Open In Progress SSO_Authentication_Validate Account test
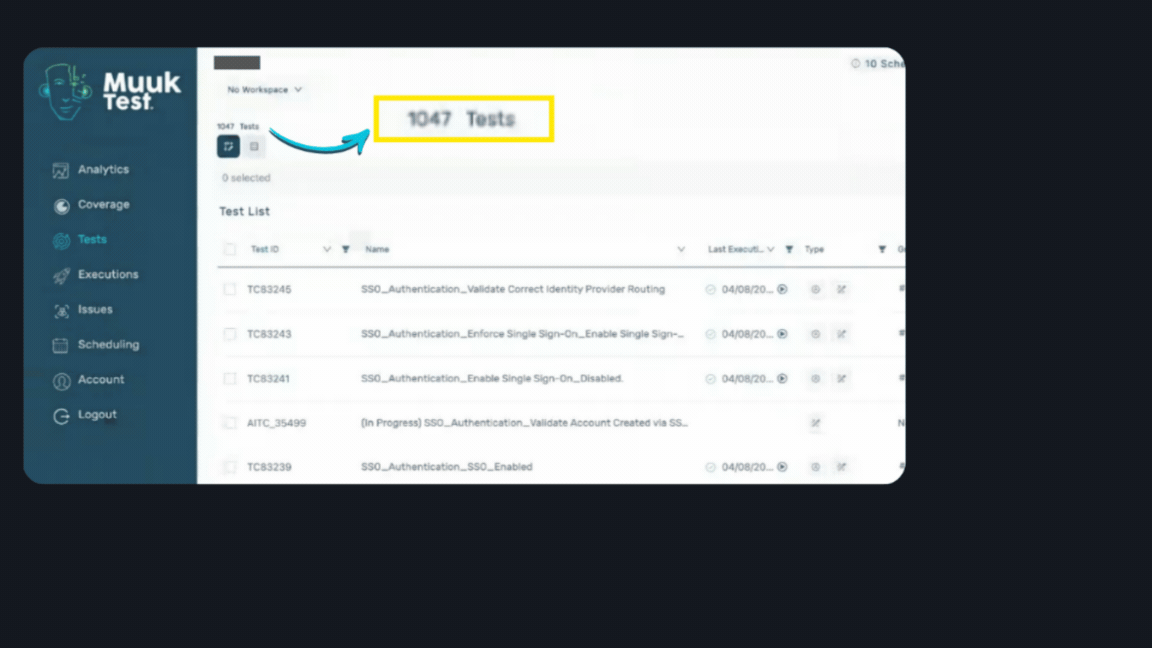 pos(524,423)
